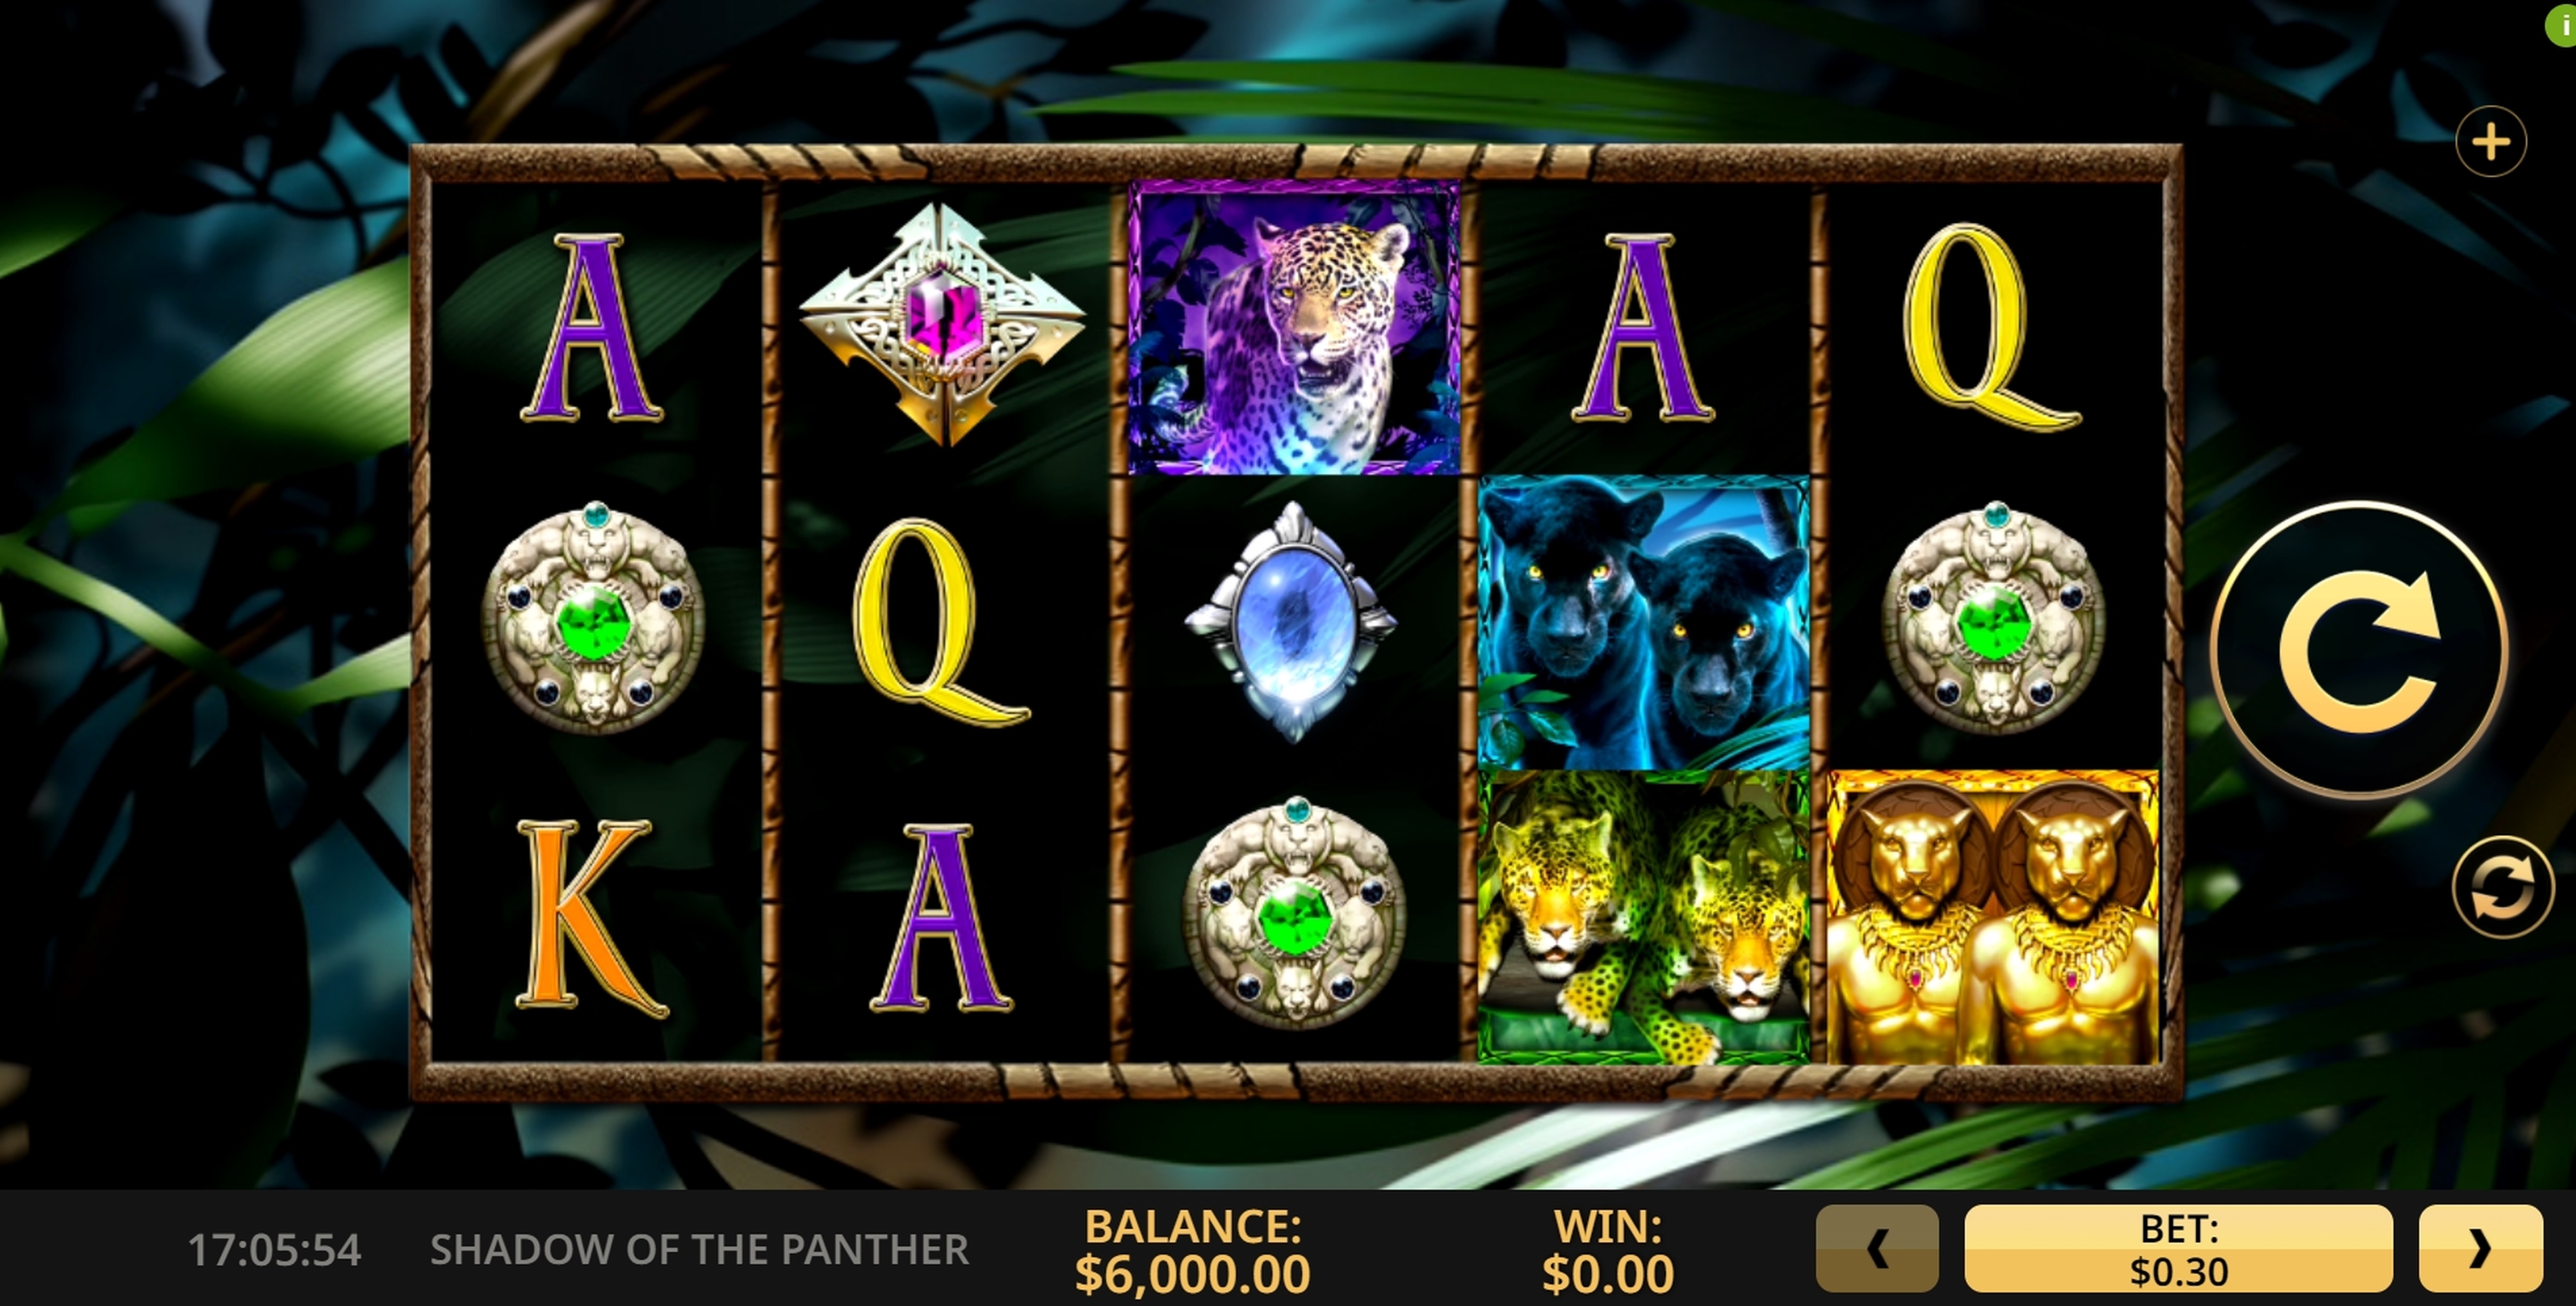Click the orange K symbol on reel one

tap(591, 918)
